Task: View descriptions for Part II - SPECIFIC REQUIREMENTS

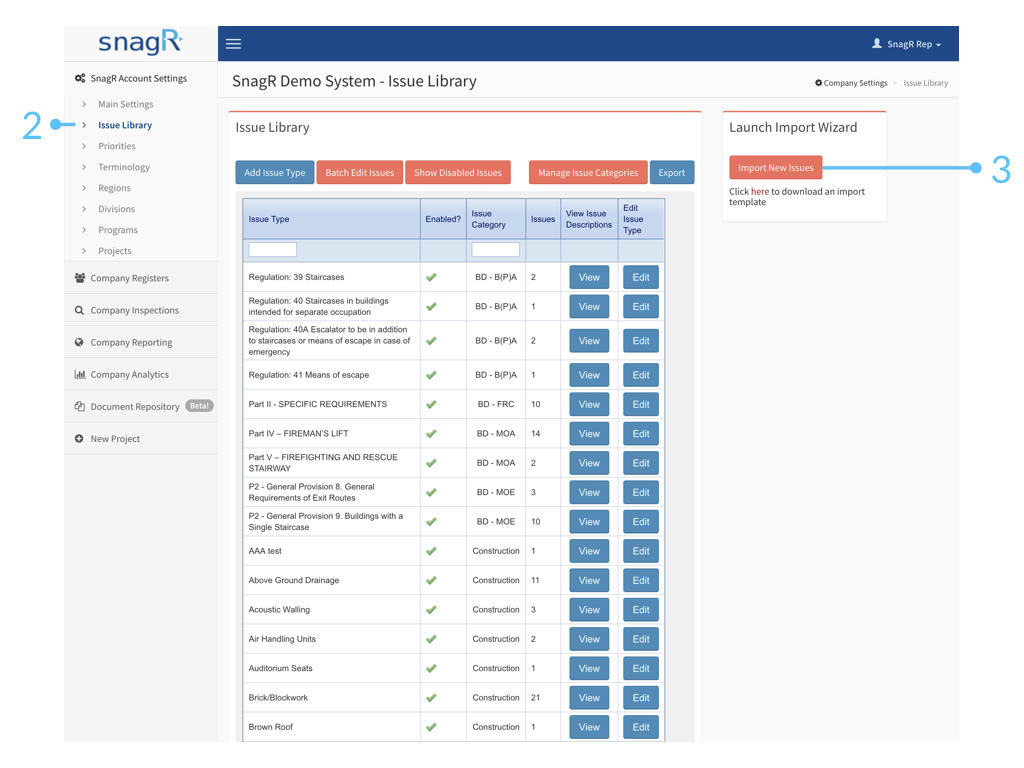Action: click(589, 404)
